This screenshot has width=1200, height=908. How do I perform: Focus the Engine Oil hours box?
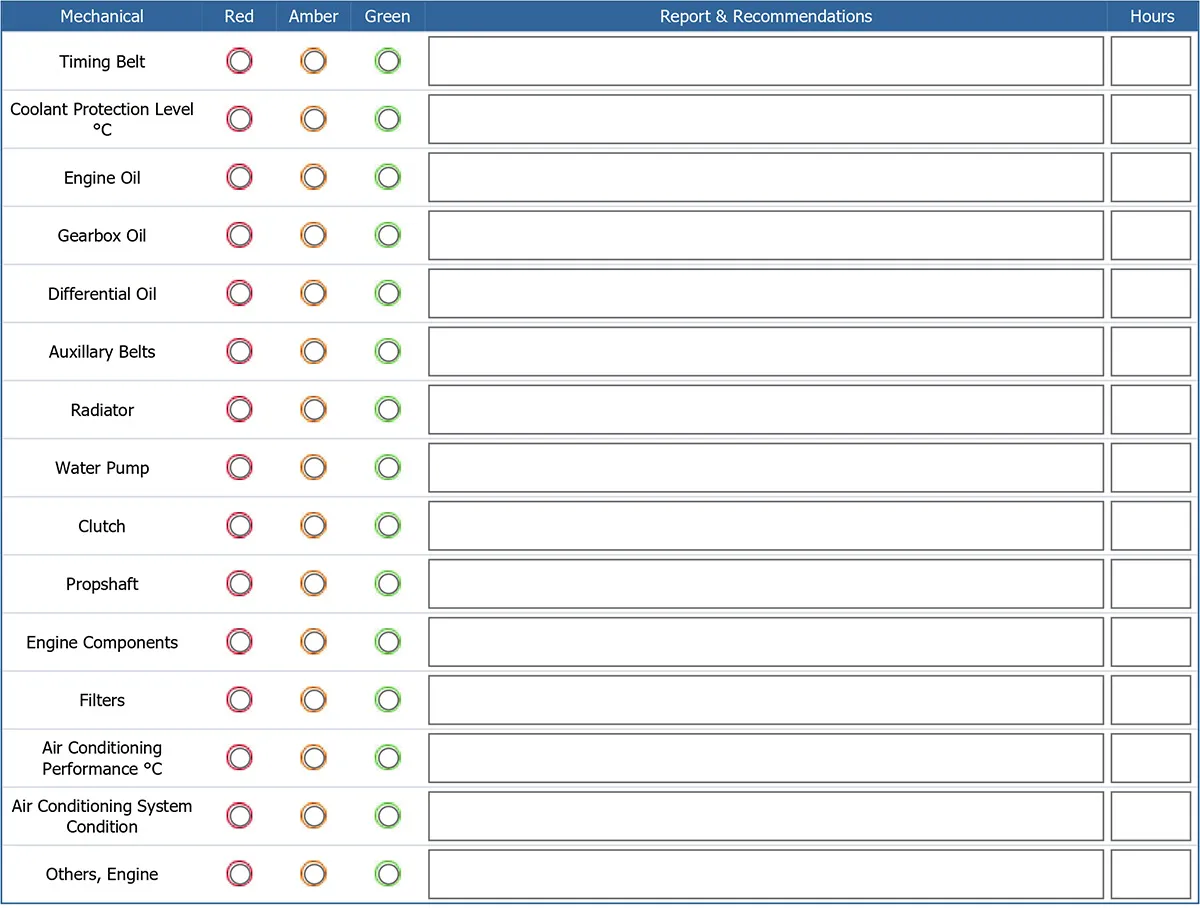tap(1150, 178)
